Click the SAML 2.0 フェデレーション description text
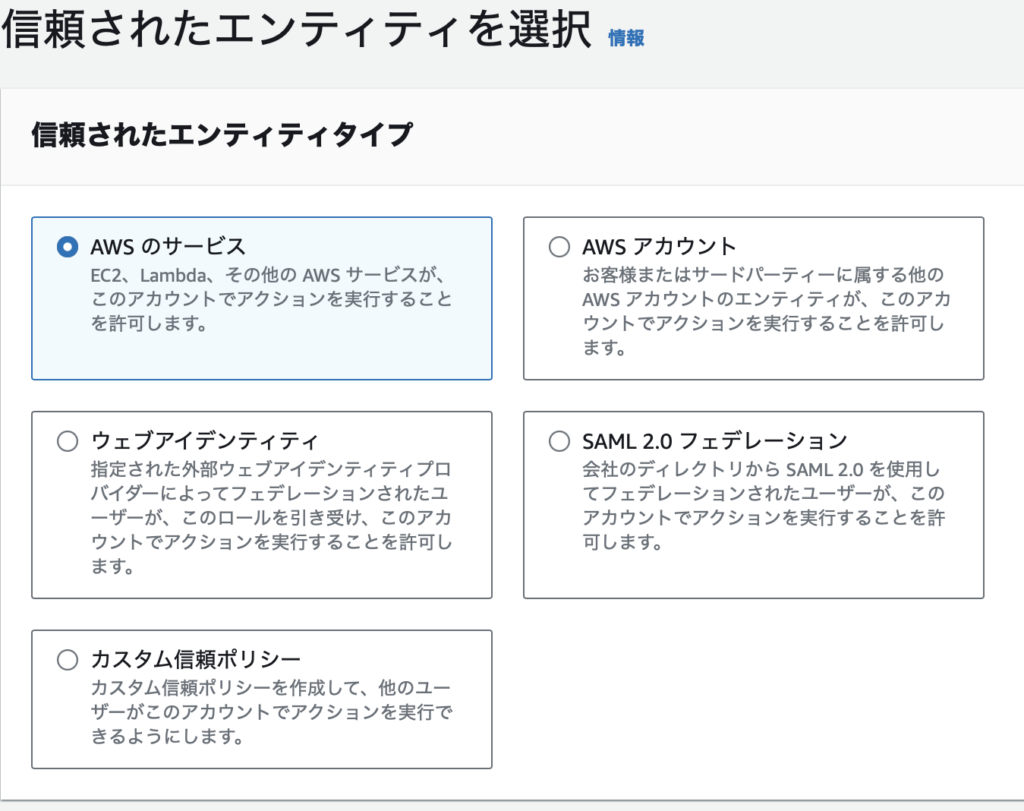The height and width of the screenshot is (811, 1024). (x=763, y=505)
